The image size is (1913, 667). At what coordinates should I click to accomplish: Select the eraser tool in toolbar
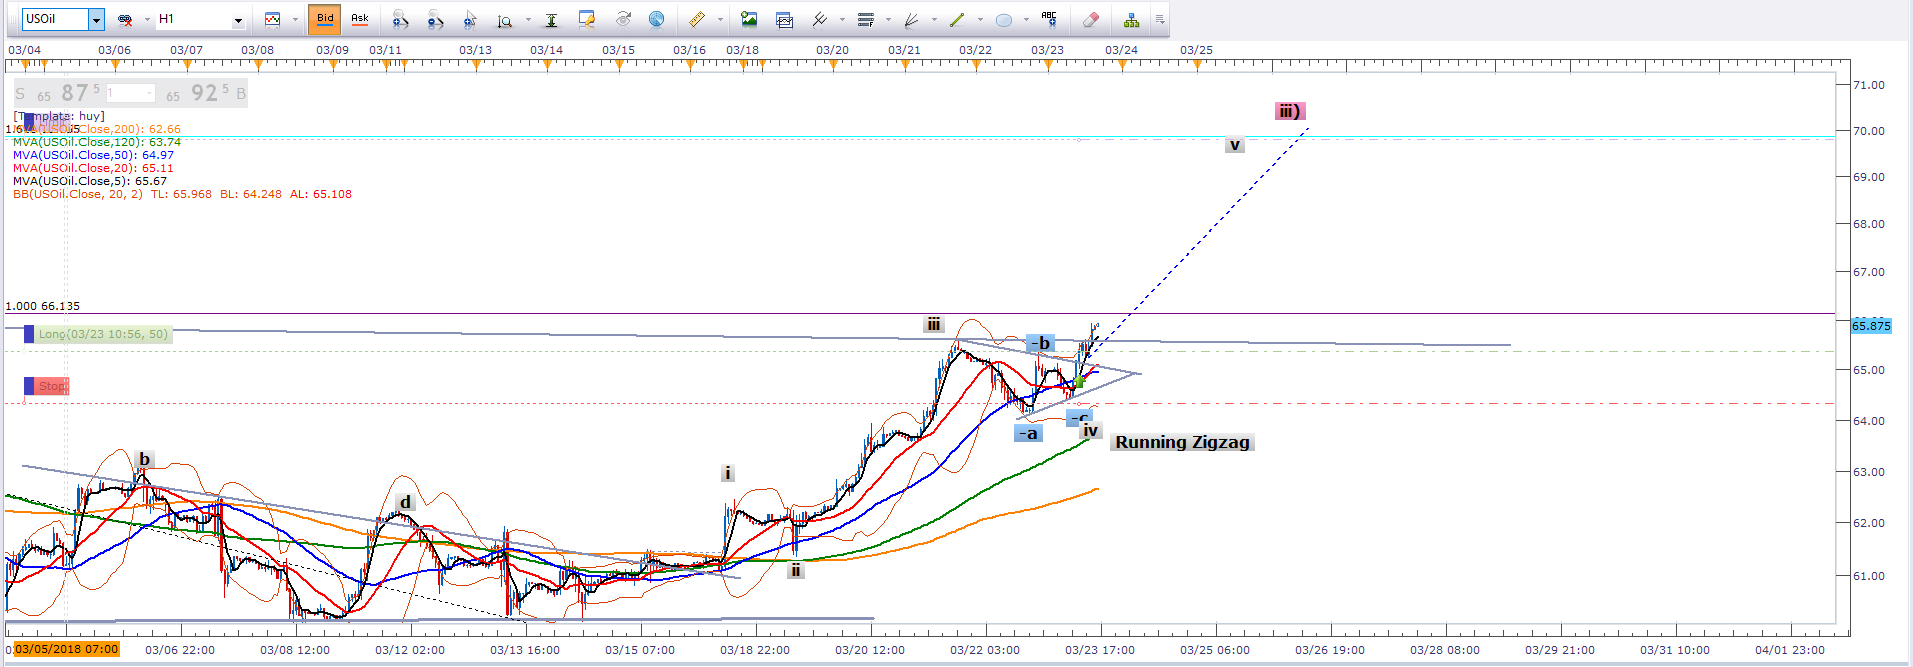[x=1091, y=19]
